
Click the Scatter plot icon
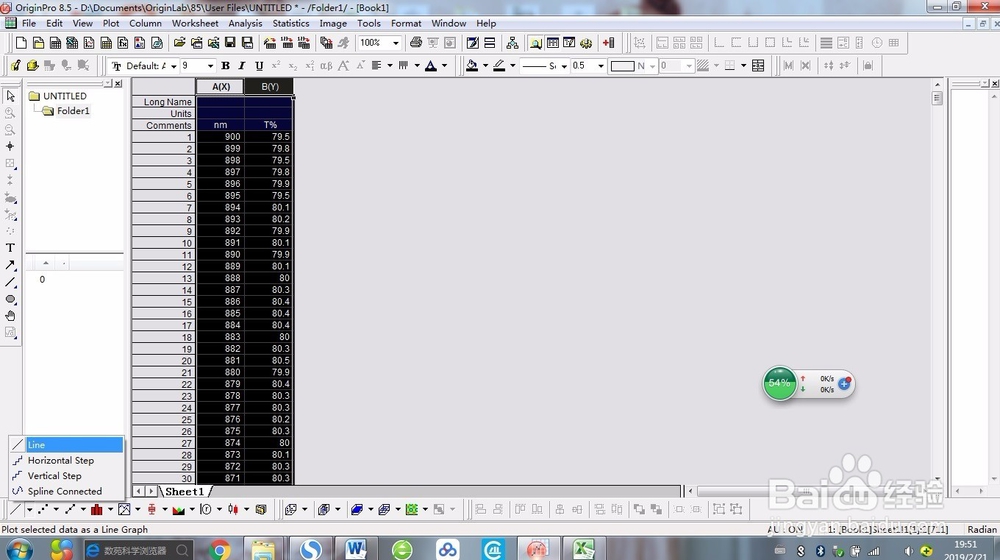[x=43, y=509]
